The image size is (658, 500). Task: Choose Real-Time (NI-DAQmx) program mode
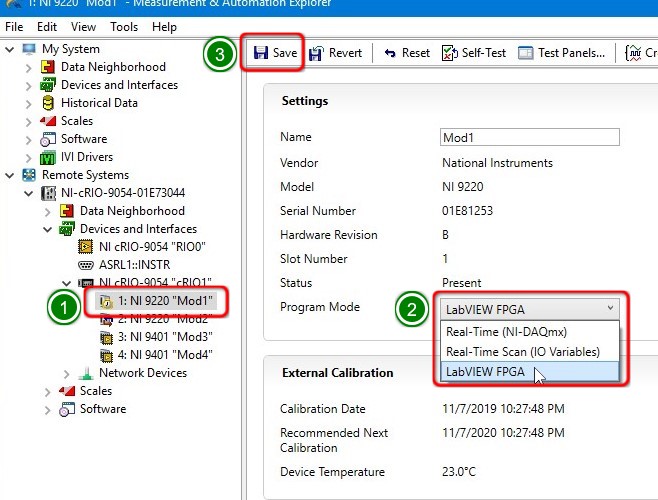(x=530, y=332)
